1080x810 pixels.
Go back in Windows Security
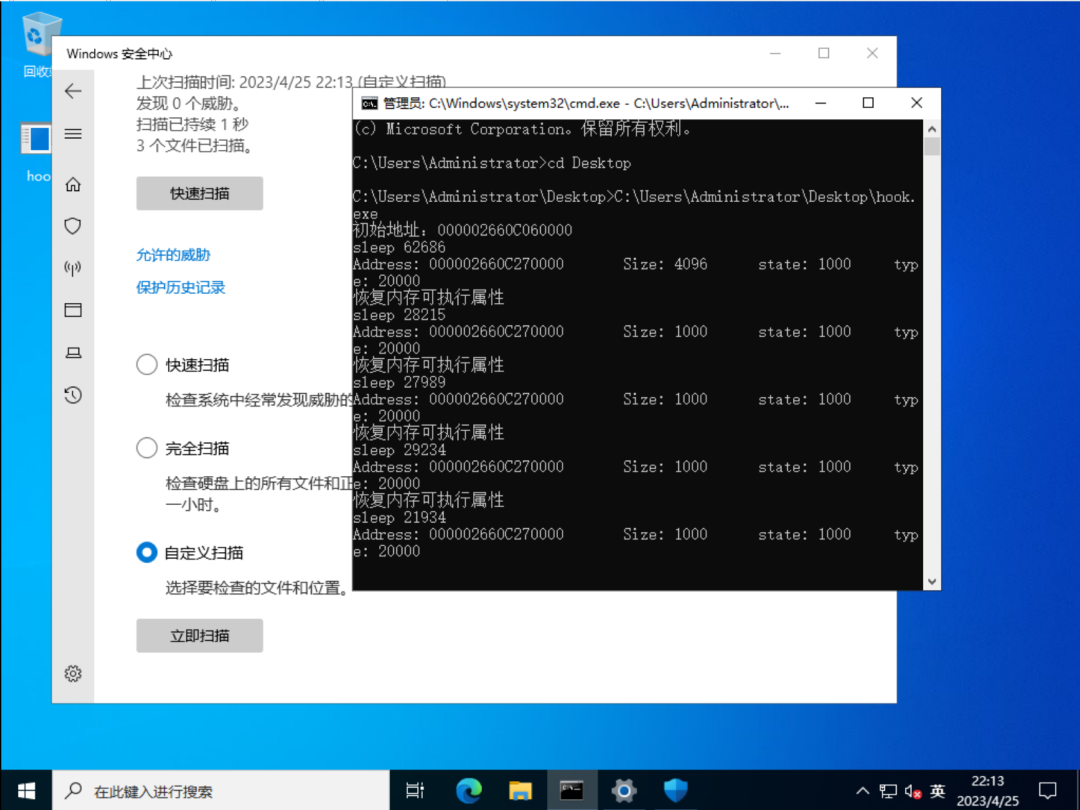73,91
